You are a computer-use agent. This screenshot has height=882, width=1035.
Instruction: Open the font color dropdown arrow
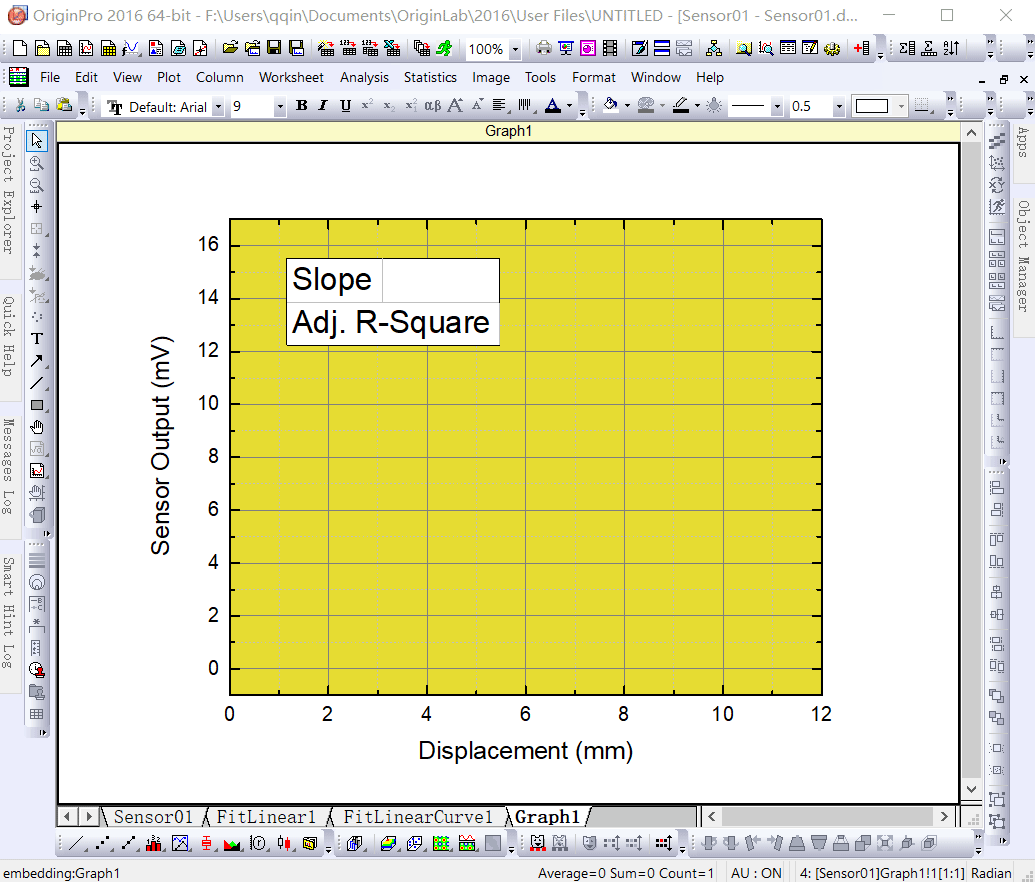tap(569, 106)
